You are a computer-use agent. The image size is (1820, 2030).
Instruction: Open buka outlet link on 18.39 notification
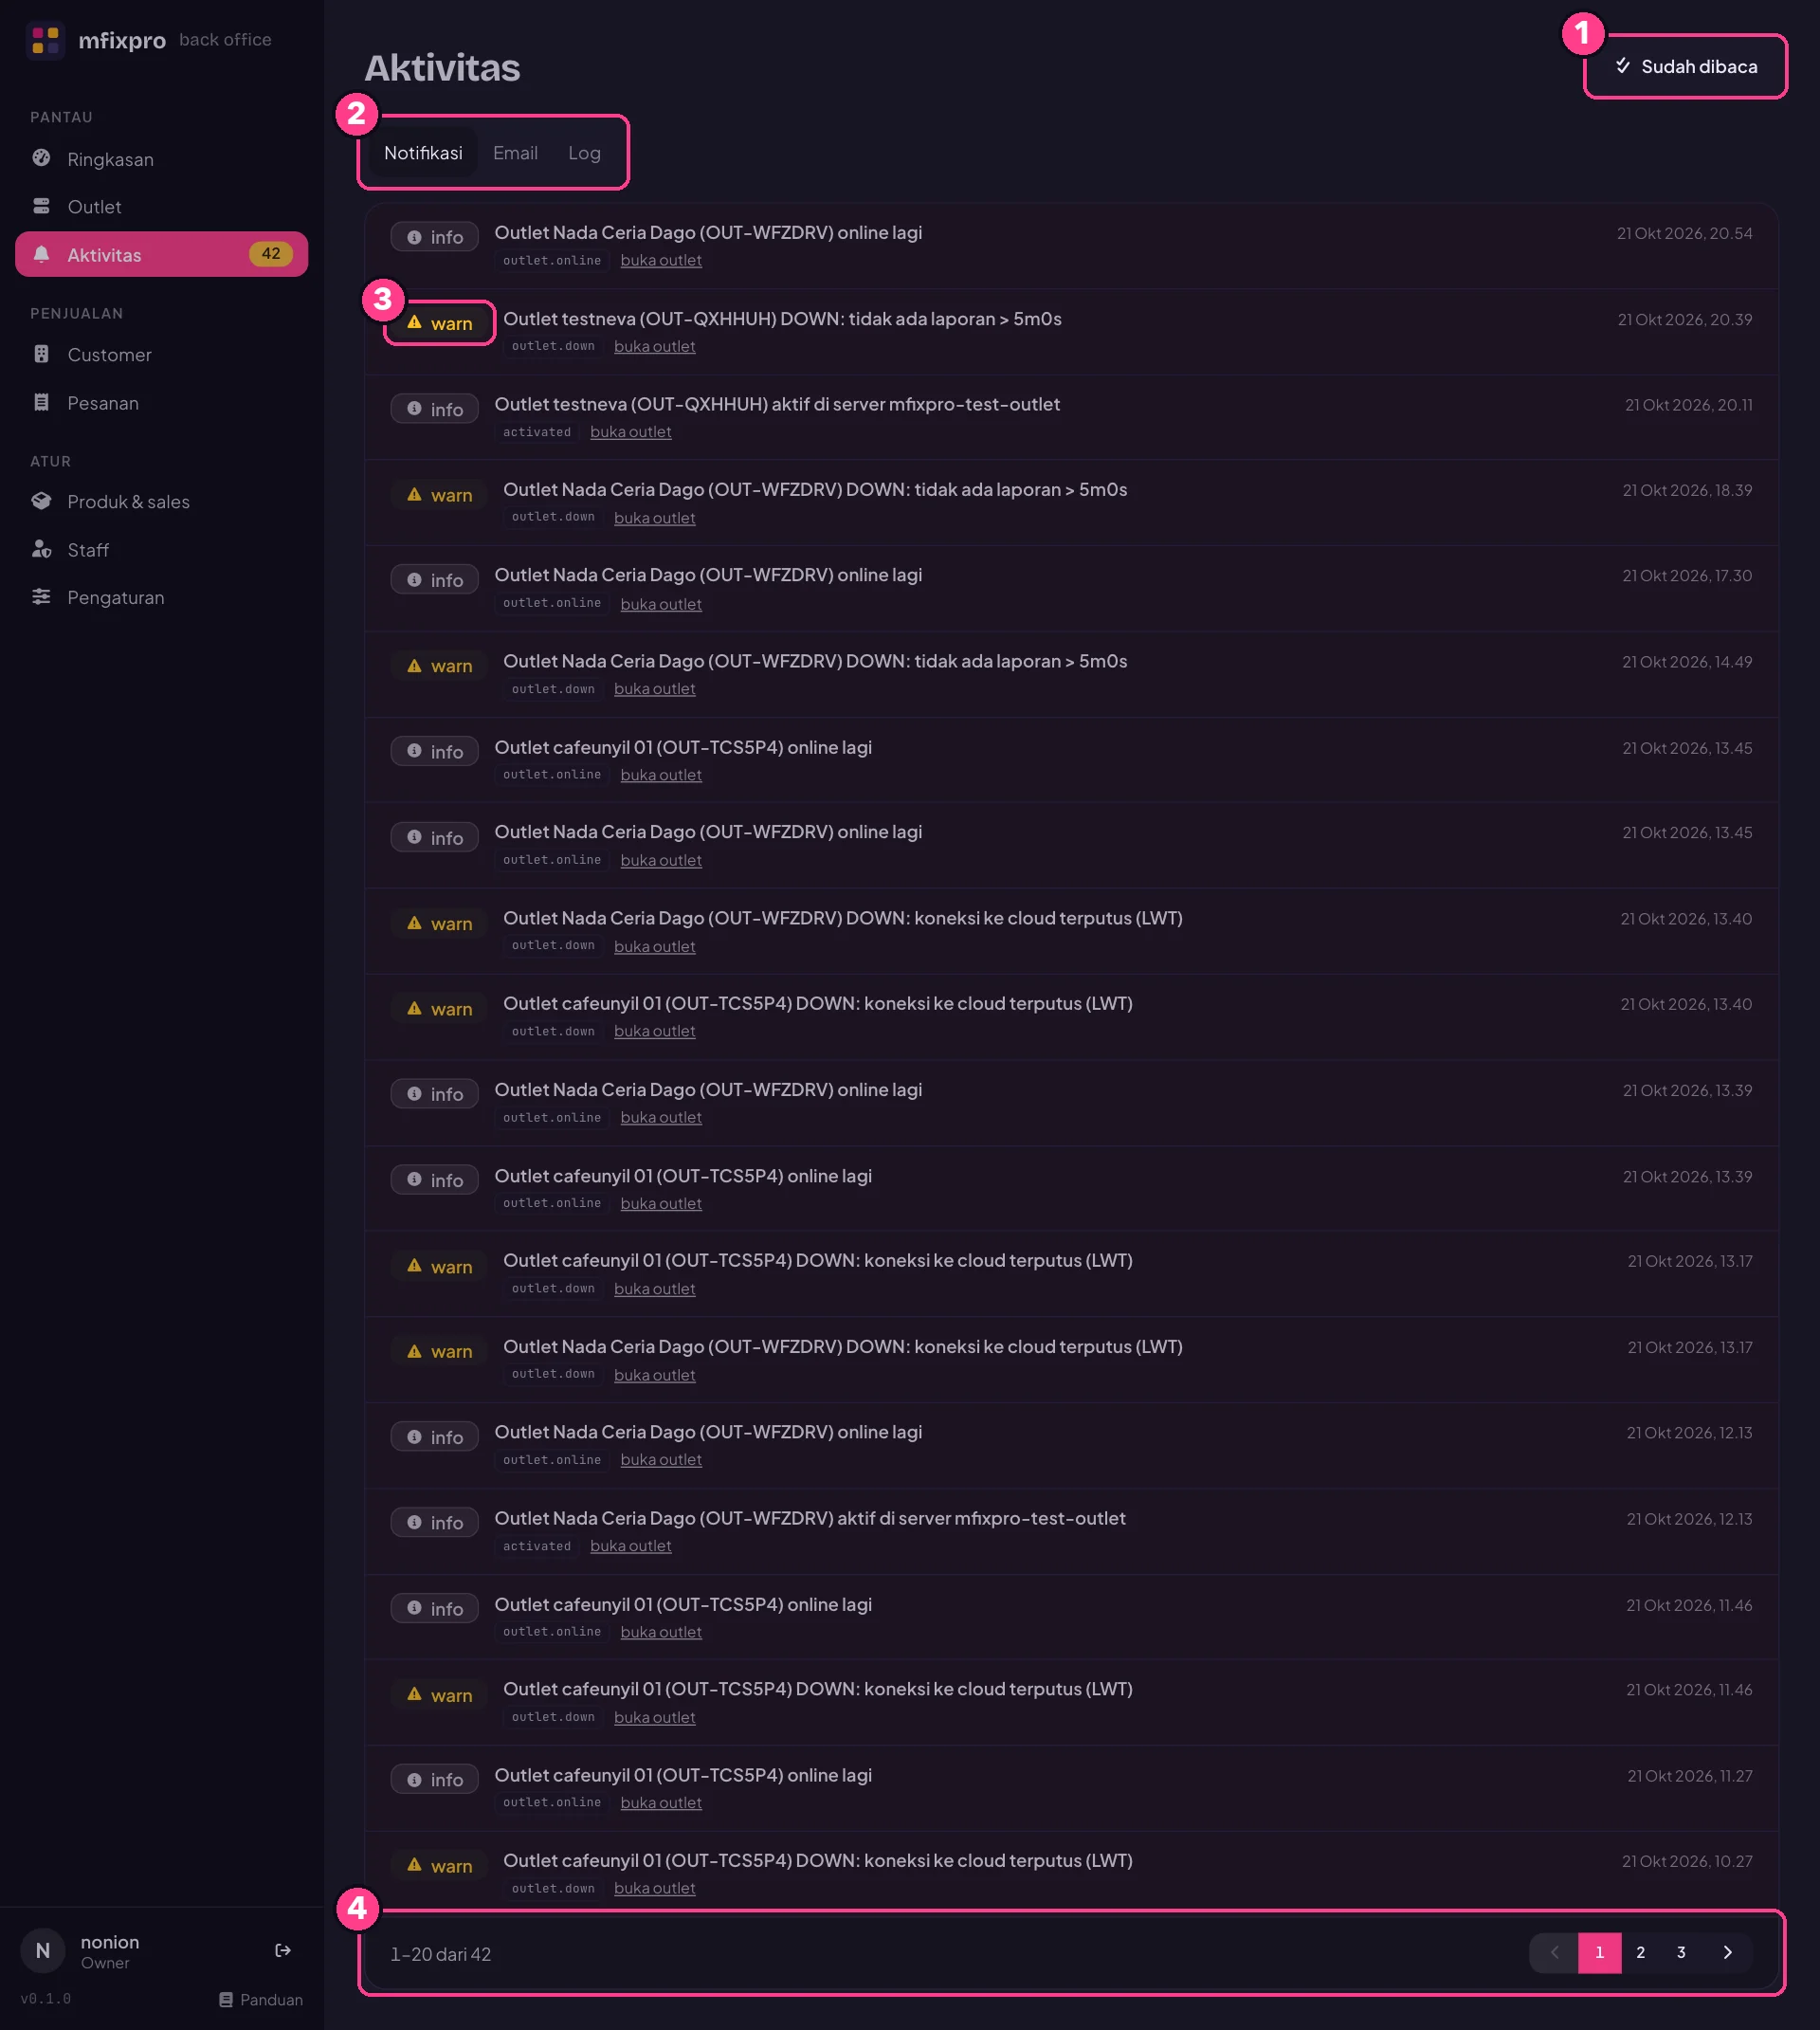pyautogui.click(x=654, y=518)
